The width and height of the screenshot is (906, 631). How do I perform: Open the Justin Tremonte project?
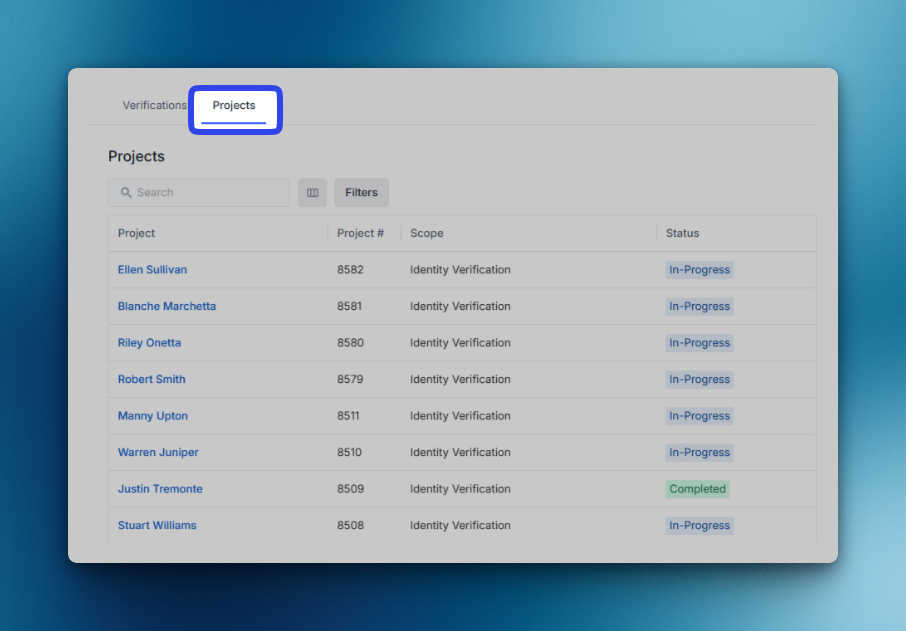pyautogui.click(x=160, y=489)
